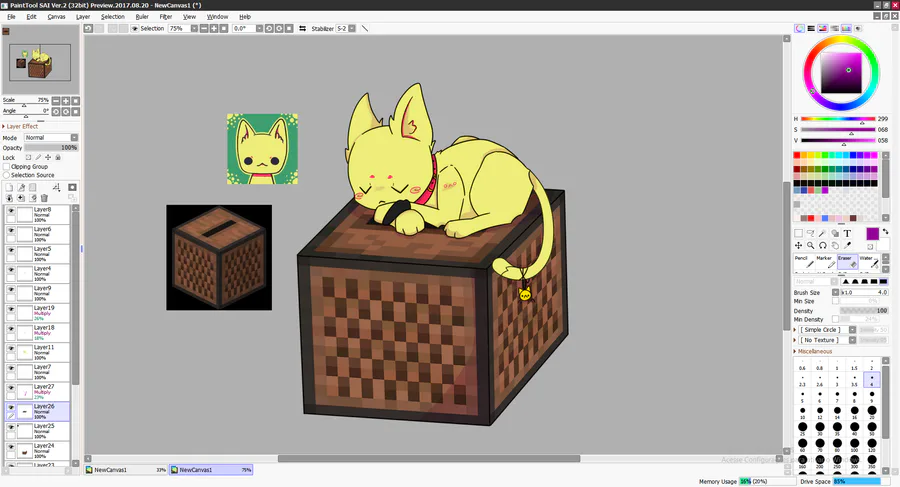Toggle visibility eye of Layer6
The image size is (900, 487).
click(11, 230)
